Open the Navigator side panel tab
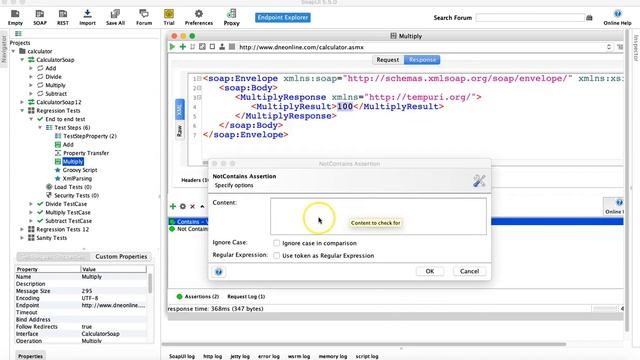The image size is (640, 360). [x=4, y=48]
